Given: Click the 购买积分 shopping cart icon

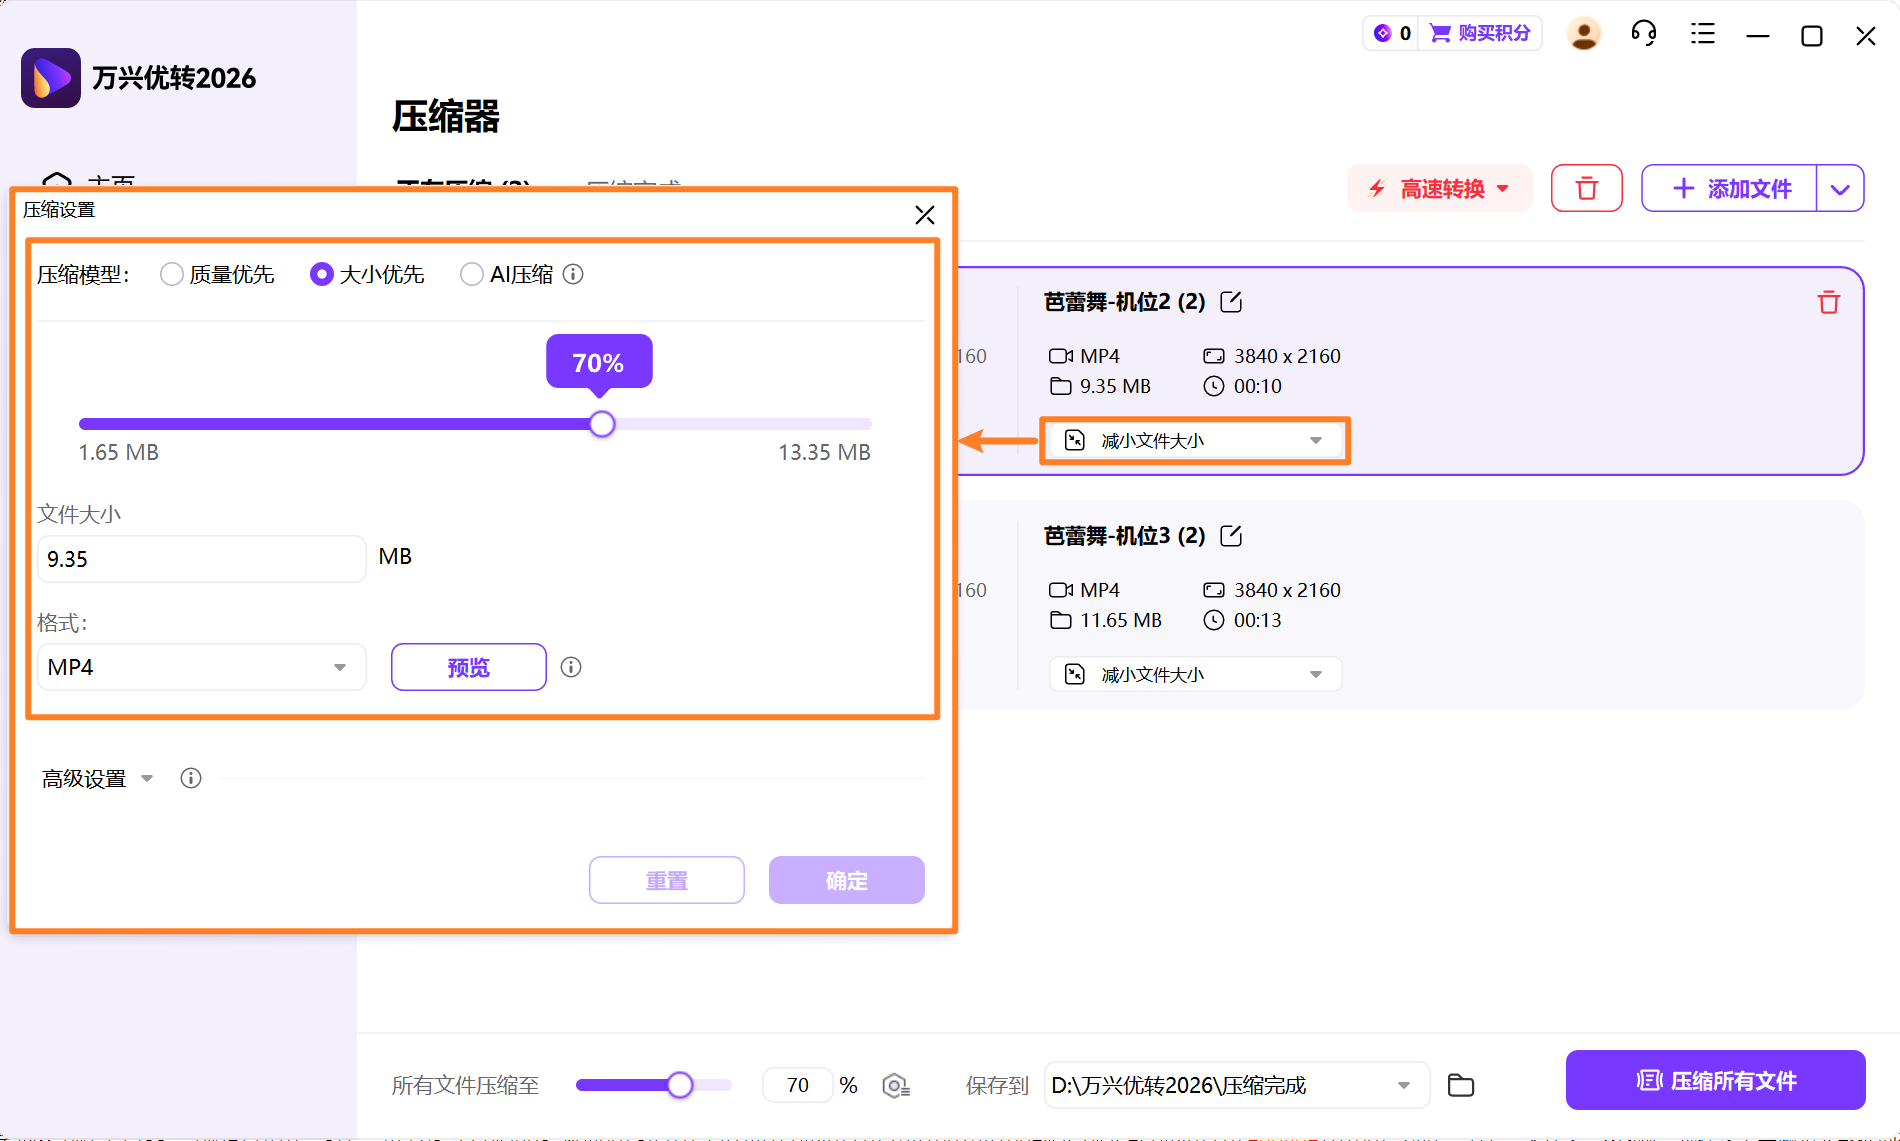Looking at the screenshot, I should tap(1439, 33).
